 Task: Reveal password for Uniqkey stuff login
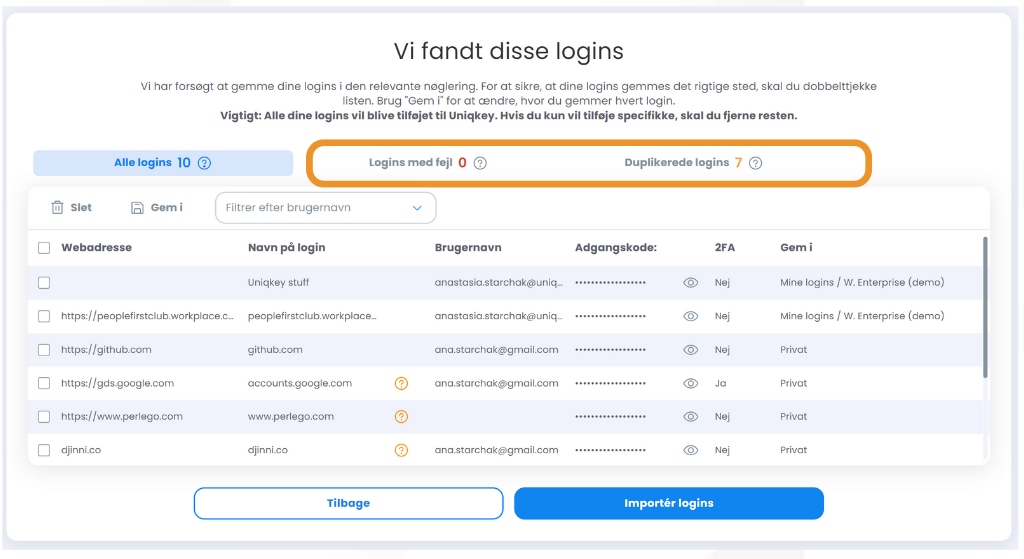pos(690,283)
